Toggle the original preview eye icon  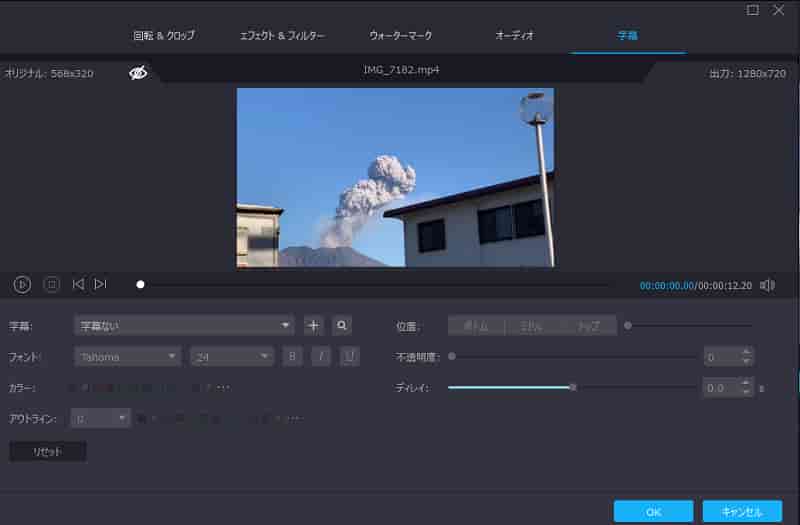pos(138,72)
